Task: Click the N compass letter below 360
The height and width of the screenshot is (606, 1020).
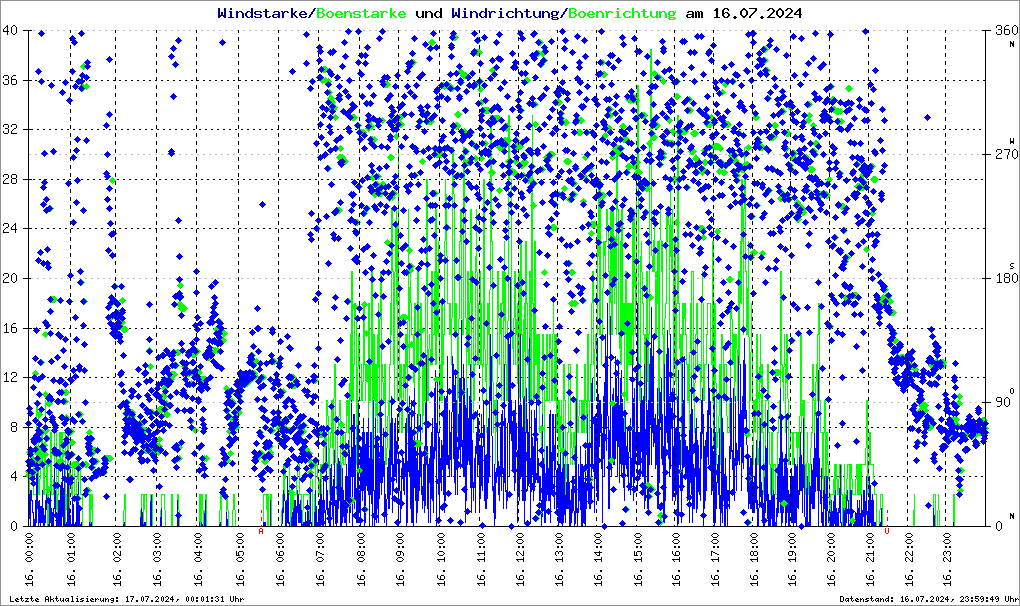Action: pos(1012,44)
